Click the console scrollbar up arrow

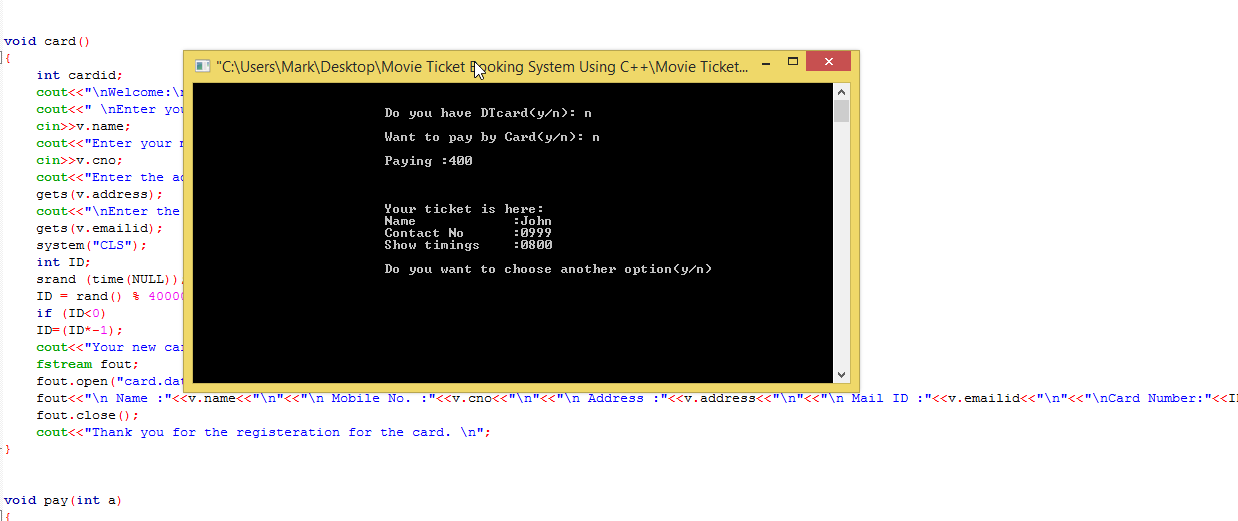click(841, 91)
